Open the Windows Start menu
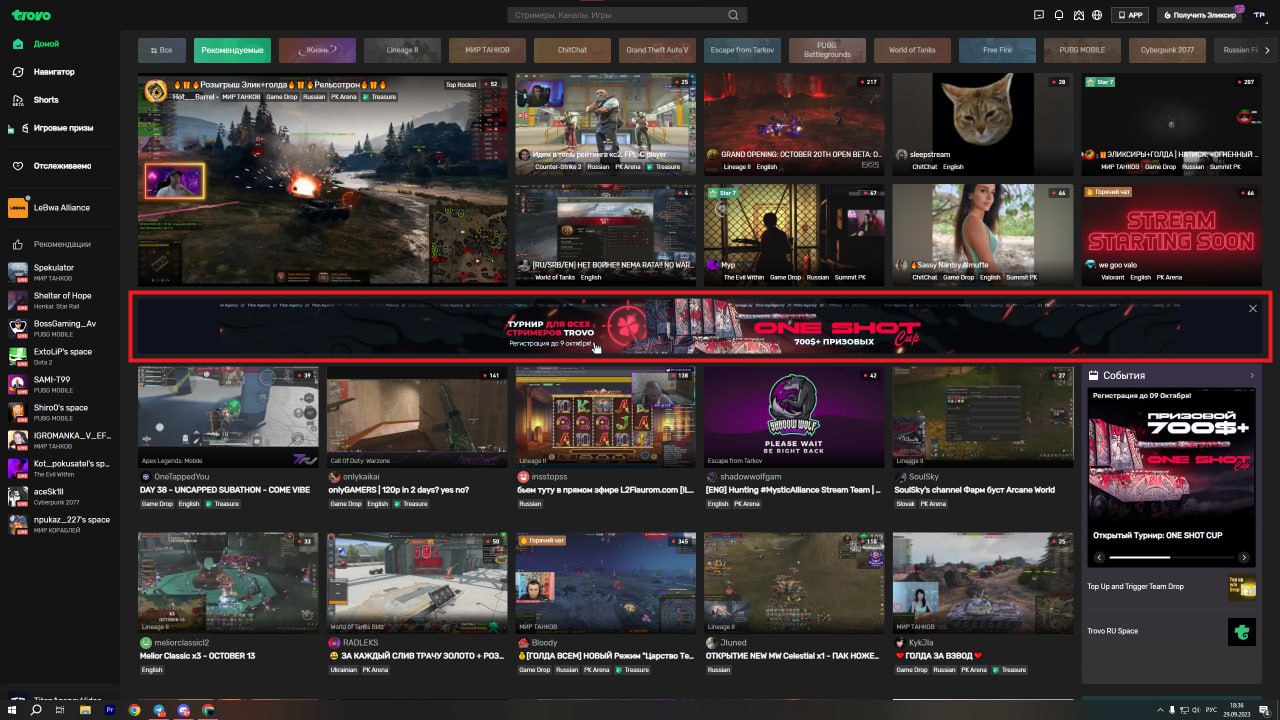This screenshot has width=1280, height=720. 11,710
